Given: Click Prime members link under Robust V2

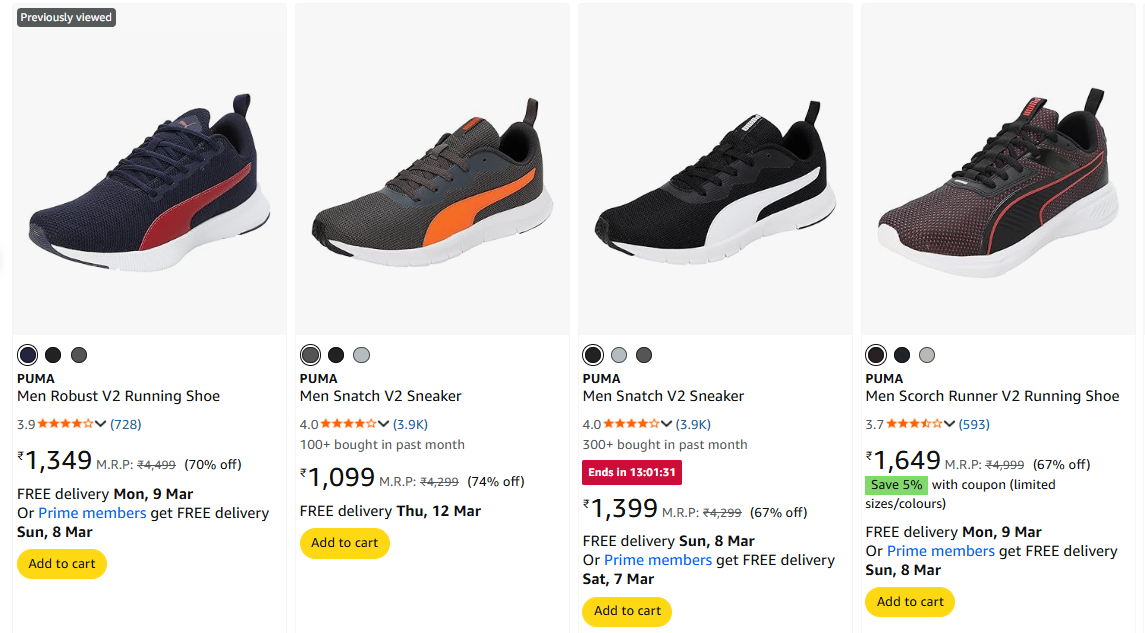Looking at the screenshot, I should point(92,513).
